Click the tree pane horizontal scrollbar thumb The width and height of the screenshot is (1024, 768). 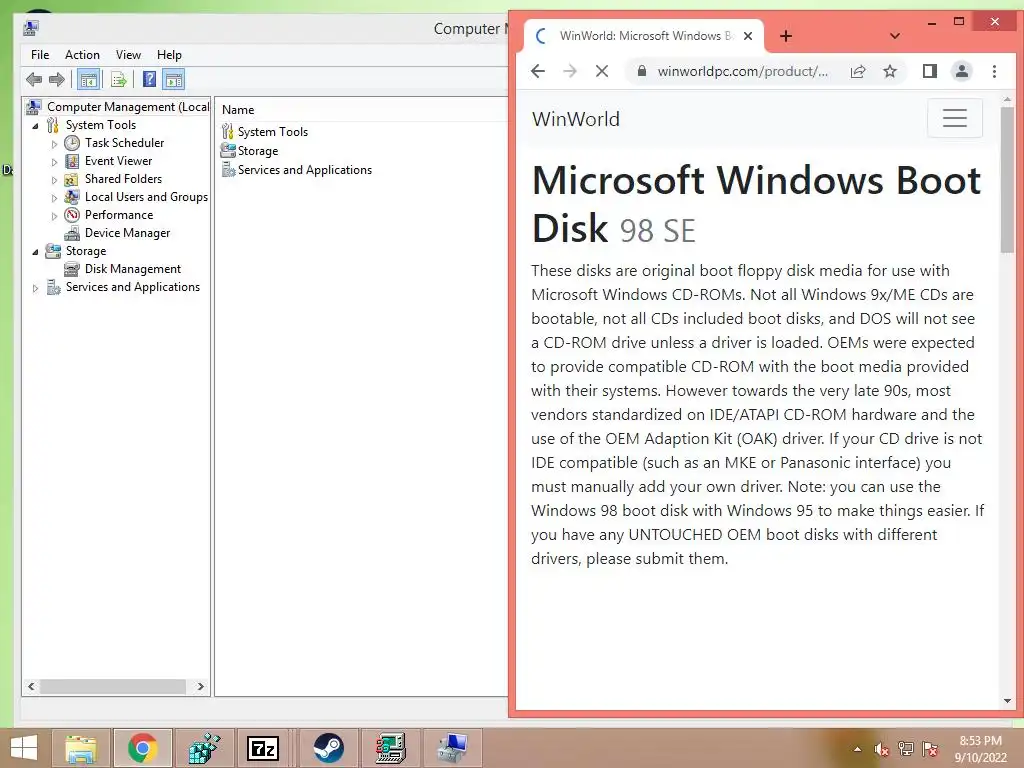[112, 686]
